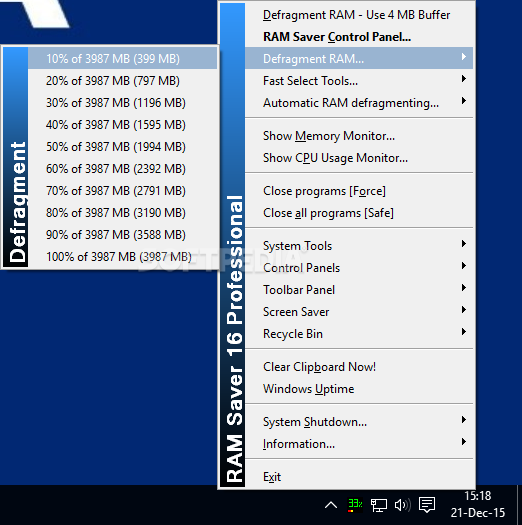Open network connection tray icon

tap(378, 505)
